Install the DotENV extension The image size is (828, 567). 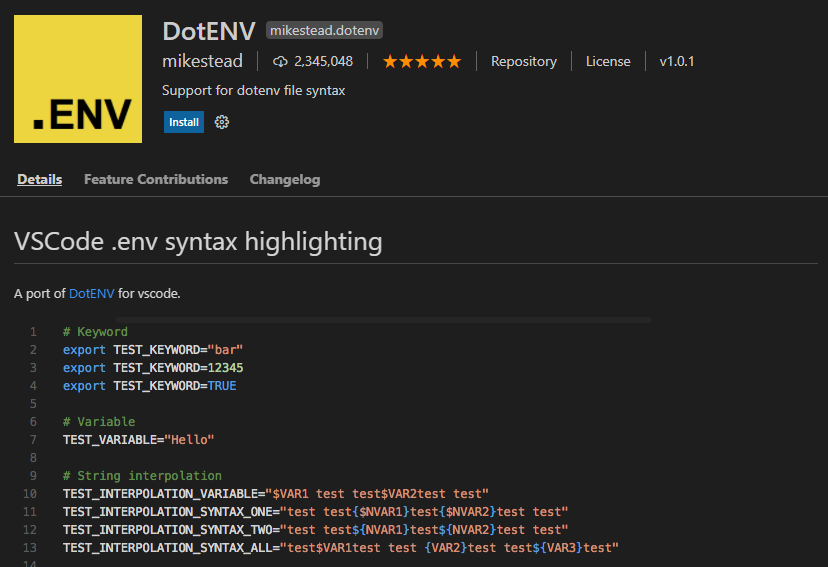coord(184,122)
